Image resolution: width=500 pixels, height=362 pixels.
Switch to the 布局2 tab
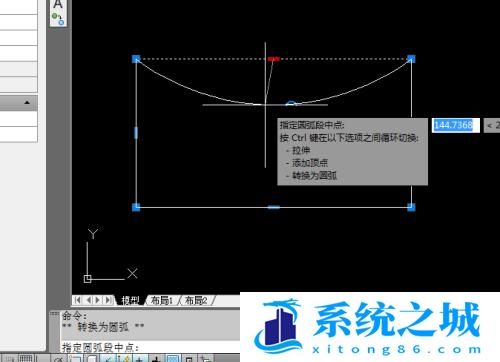click(196, 300)
